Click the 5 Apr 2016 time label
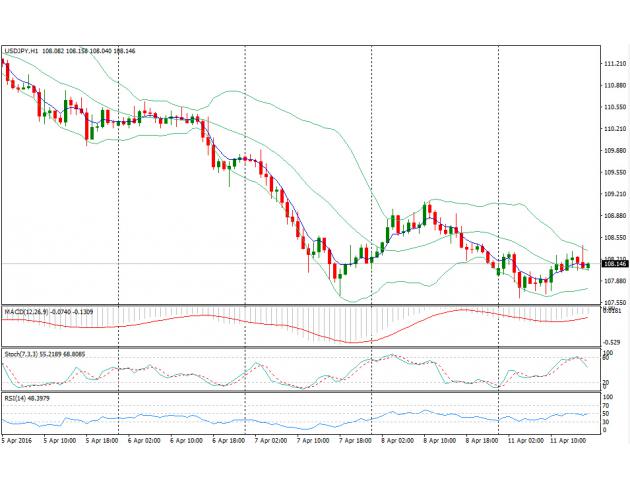The width and height of the screenshot is (630, 490). [18, 439]
